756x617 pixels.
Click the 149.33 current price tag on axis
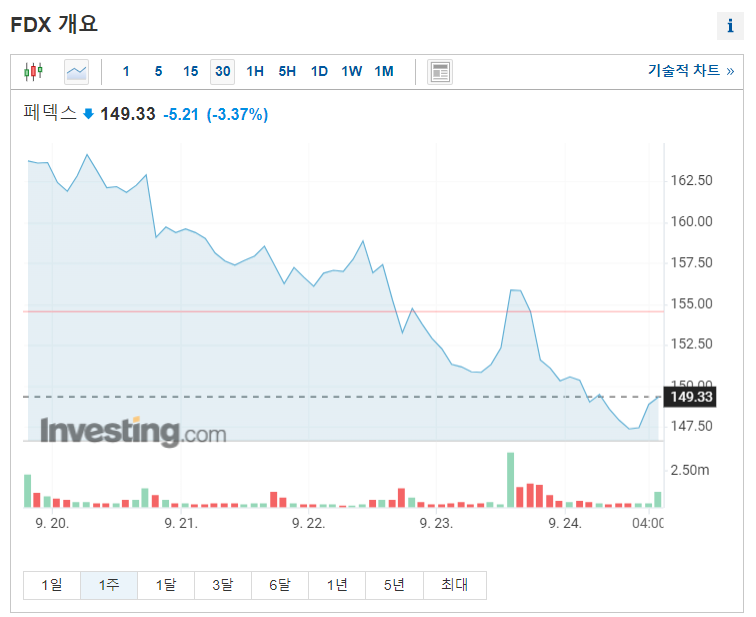[x=690, y=397]
